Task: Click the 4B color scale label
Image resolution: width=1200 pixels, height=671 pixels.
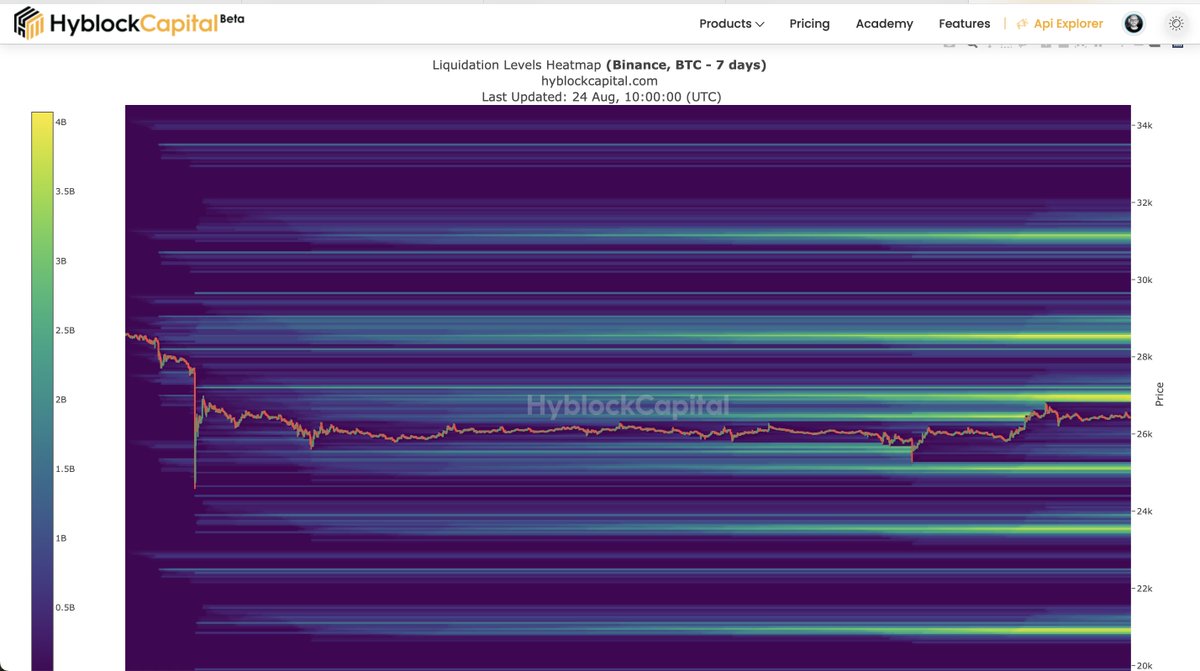Action: tap(61, 122)
